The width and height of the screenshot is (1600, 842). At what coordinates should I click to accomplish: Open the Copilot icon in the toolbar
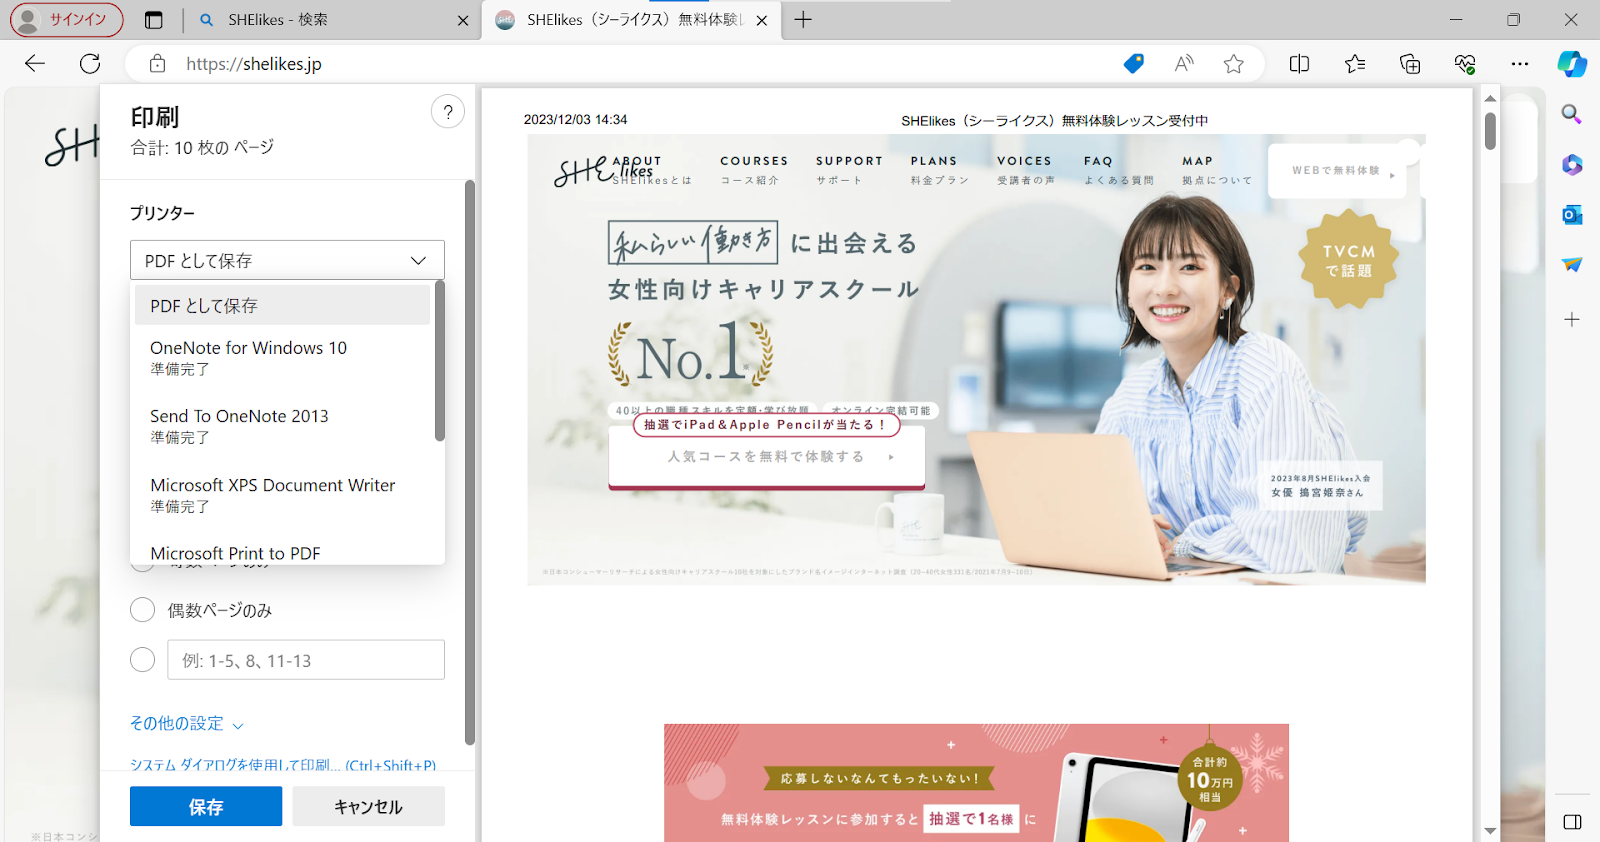[1572, 64]
